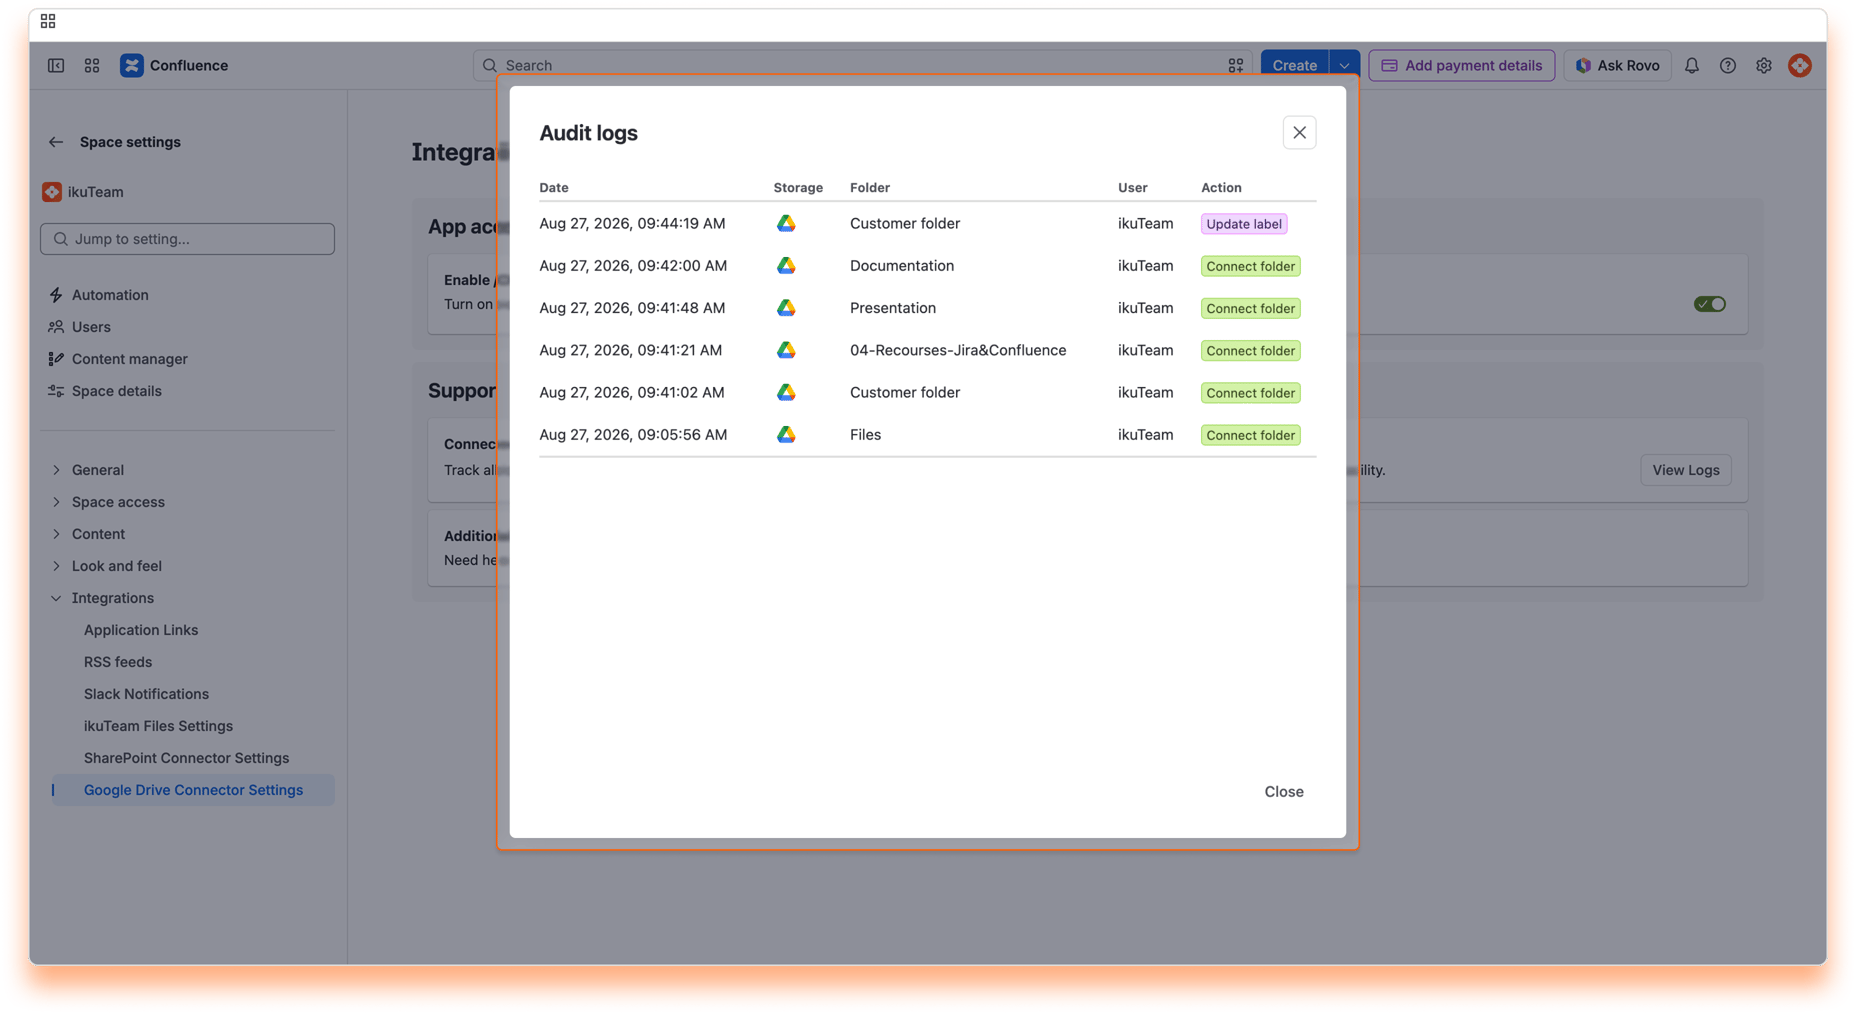Viewport: 1856px width, 1014px height.
Task: Open Content manager
Action: tap(129, 359)
